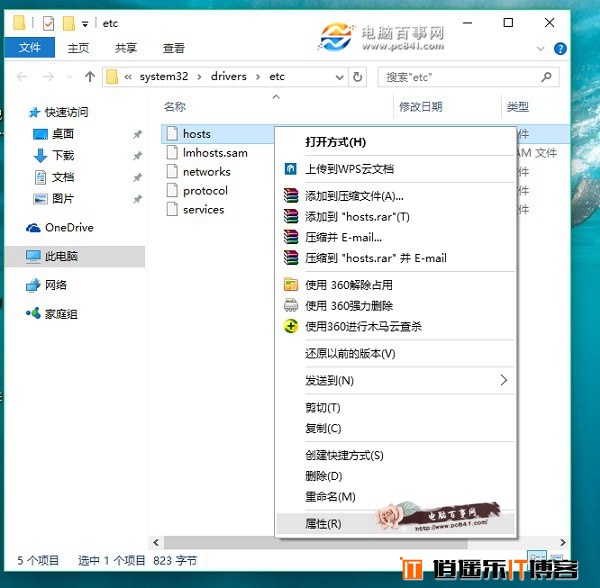Switch to the 主页 ribbon tab
Viewport: 600px width, 588px height.
click(78, 48)
